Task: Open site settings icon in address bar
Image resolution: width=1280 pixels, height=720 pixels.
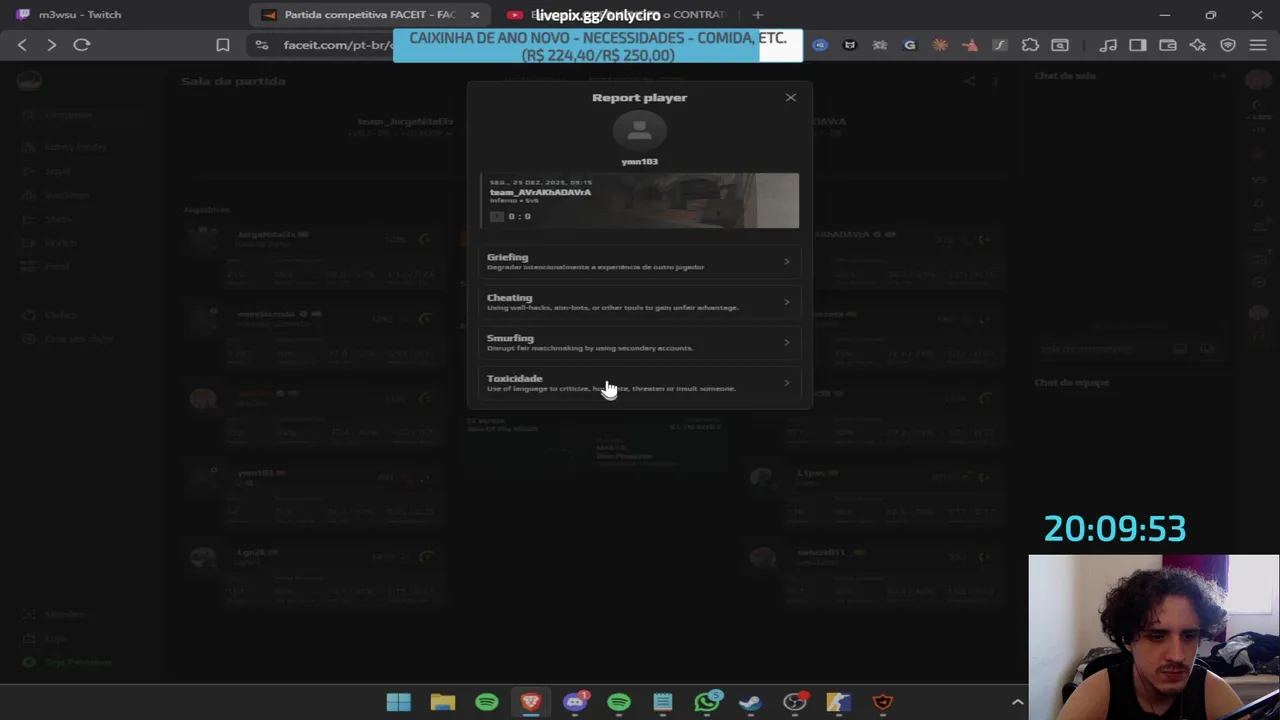Action: click(262, 45)
